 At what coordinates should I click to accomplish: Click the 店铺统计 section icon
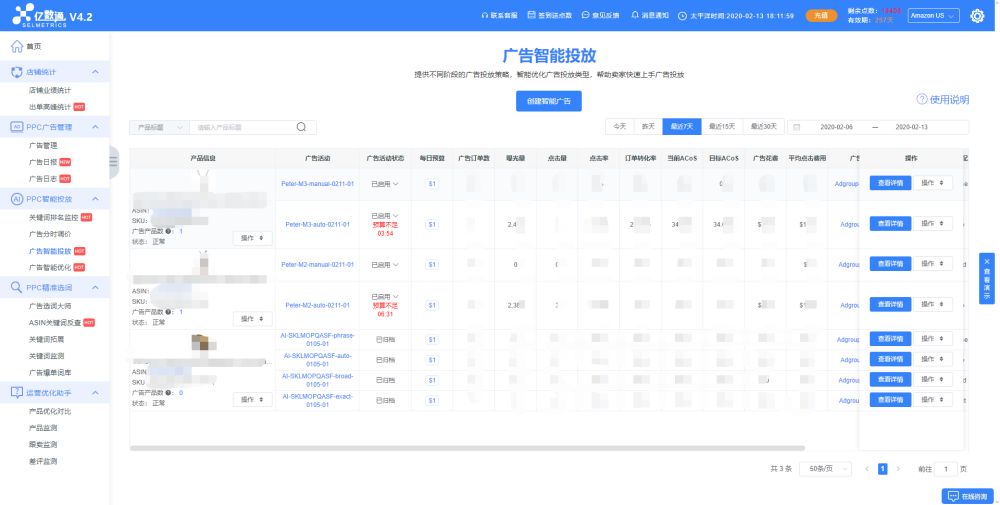click(17, 72)
